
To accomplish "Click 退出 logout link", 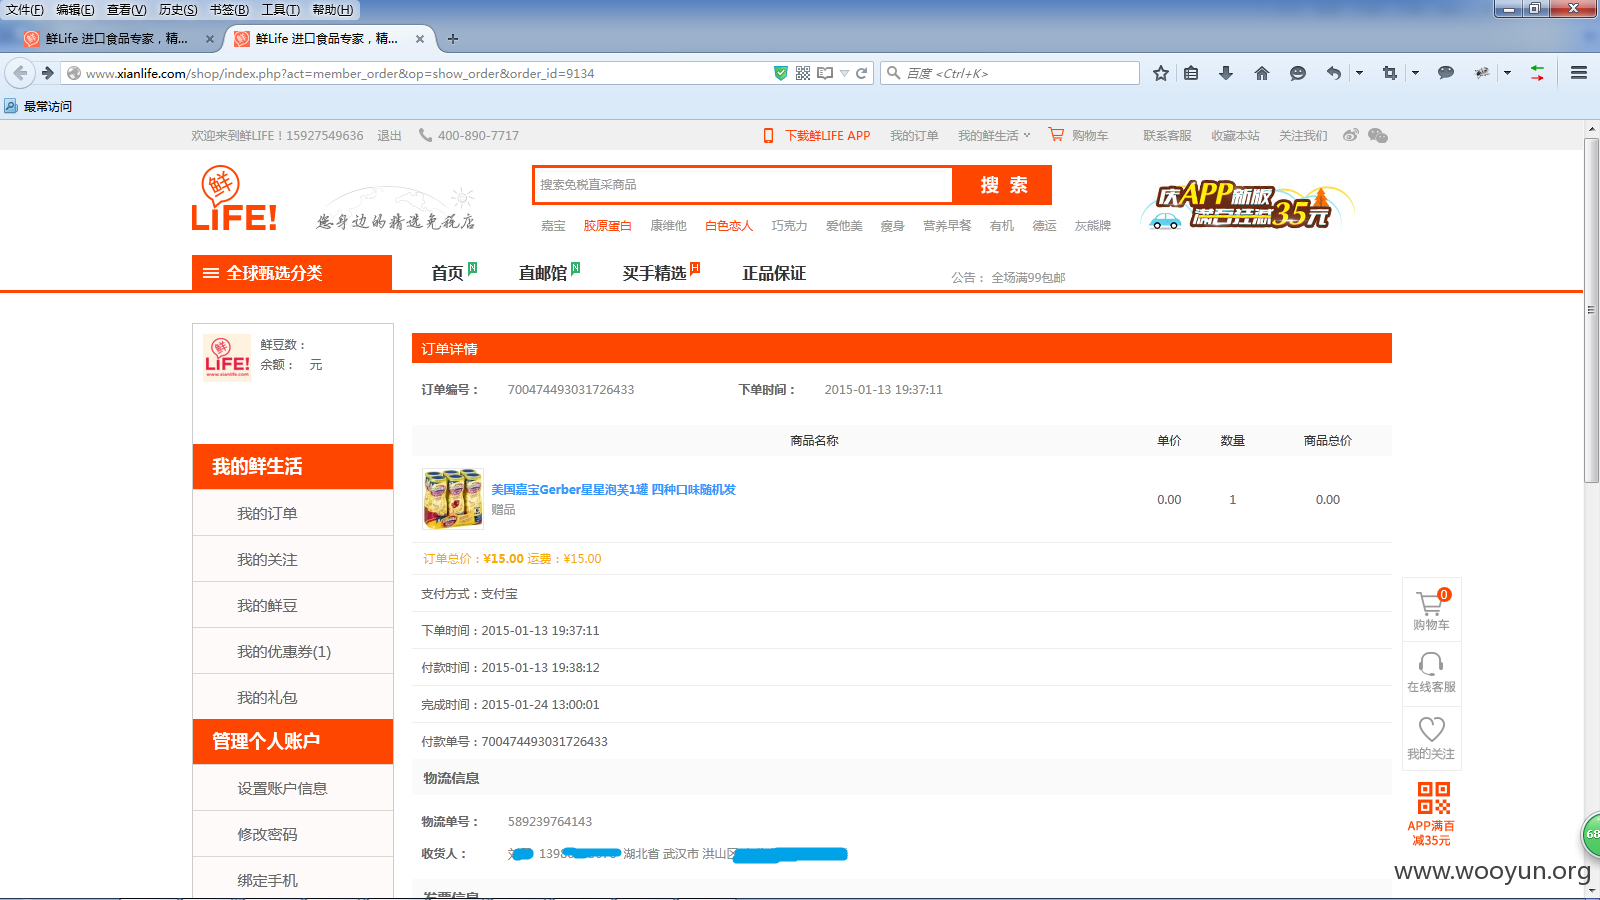I will pyautogui.click(x=389, y=135).
